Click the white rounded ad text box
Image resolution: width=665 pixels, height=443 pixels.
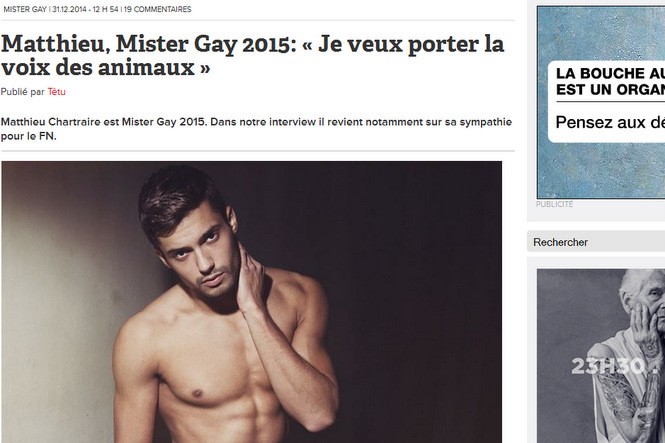[x=606, y=102]
